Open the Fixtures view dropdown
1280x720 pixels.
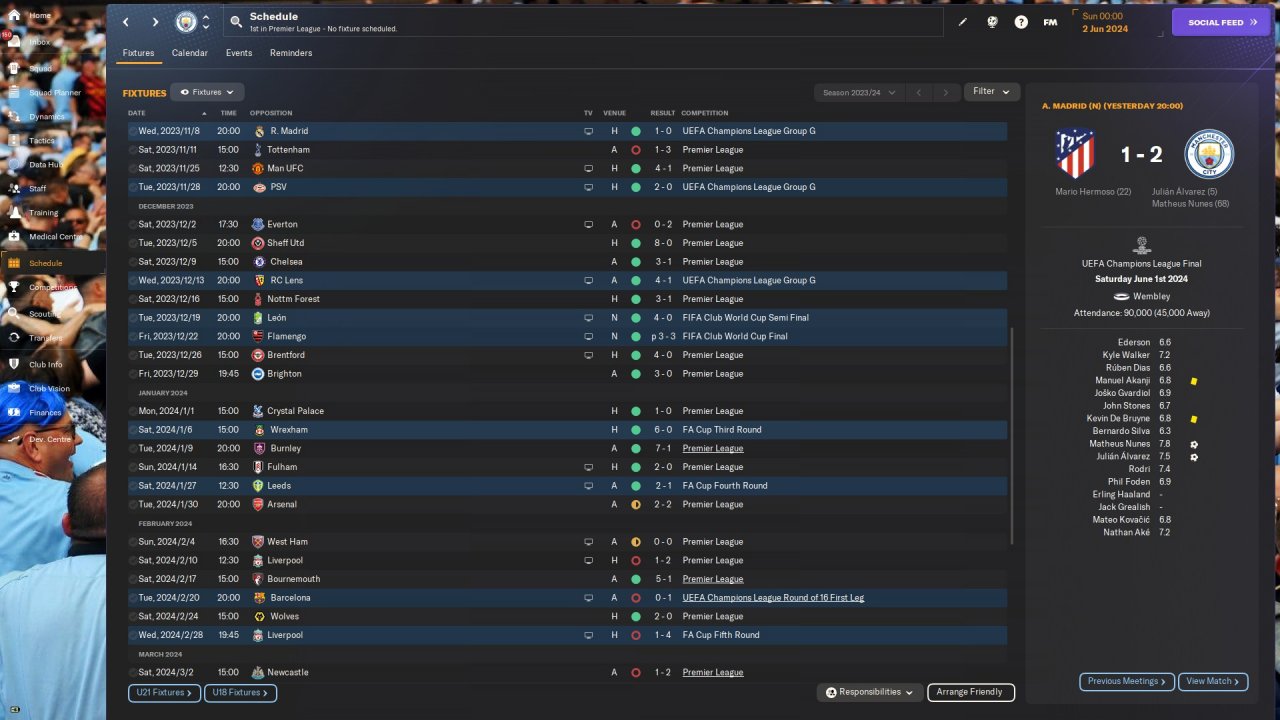pos(207,92)
